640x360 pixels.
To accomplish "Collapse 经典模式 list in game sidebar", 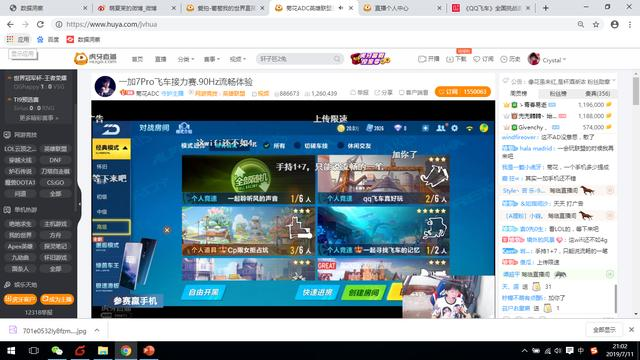I will click(125, 147).
